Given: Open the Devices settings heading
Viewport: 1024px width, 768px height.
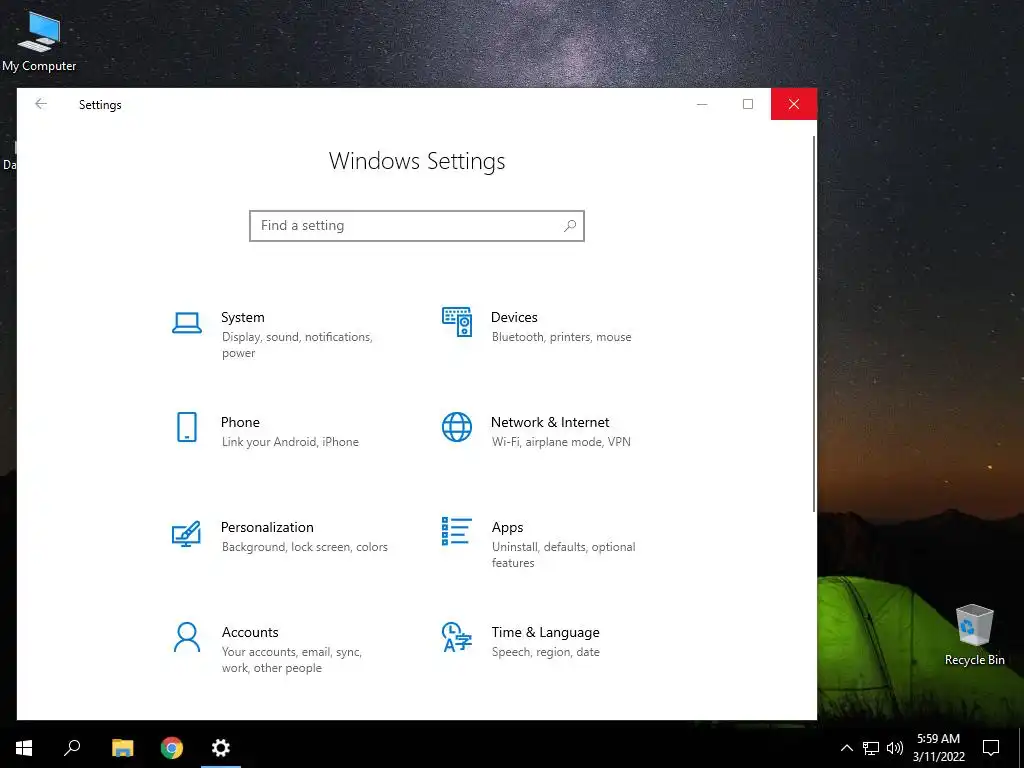Looking at the screenshot, I should (514, 317).
